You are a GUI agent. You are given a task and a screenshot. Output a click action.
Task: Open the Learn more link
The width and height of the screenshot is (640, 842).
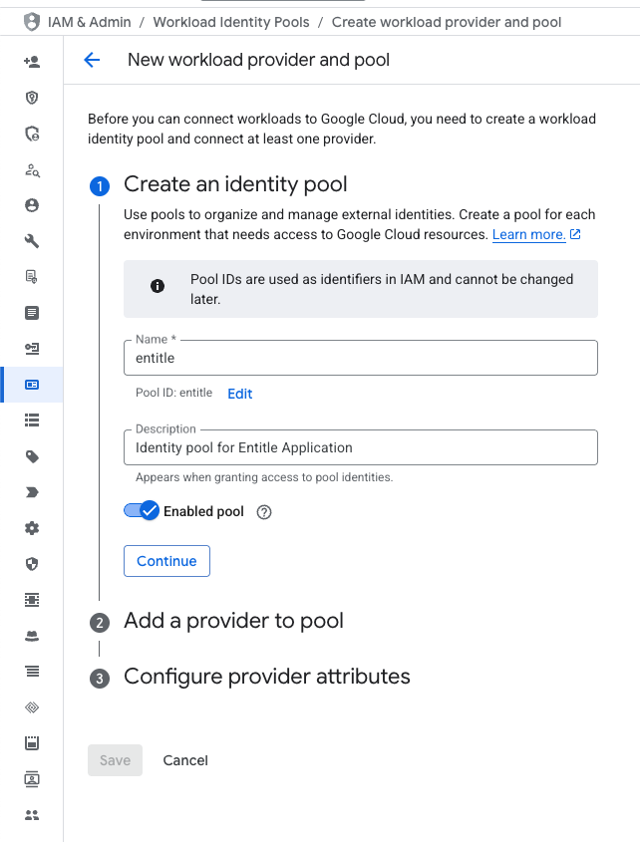[x=529, y=235]
